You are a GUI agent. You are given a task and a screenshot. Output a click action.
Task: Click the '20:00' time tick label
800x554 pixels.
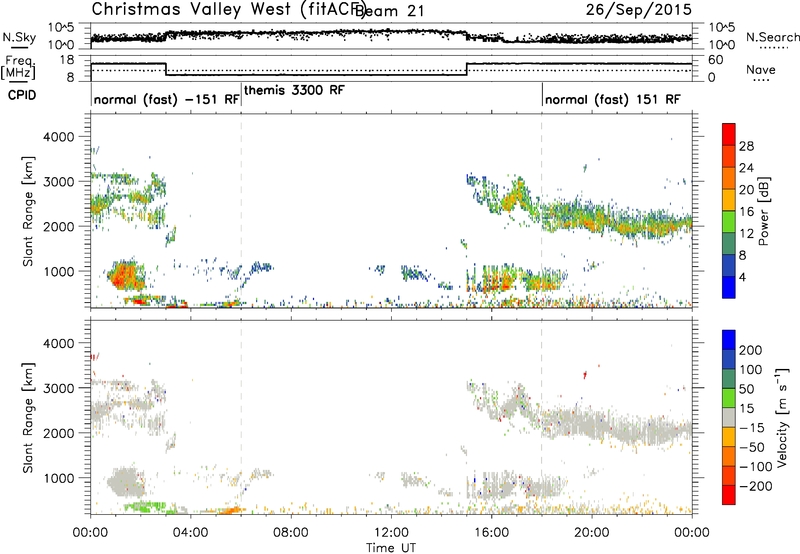coord(591,532)
